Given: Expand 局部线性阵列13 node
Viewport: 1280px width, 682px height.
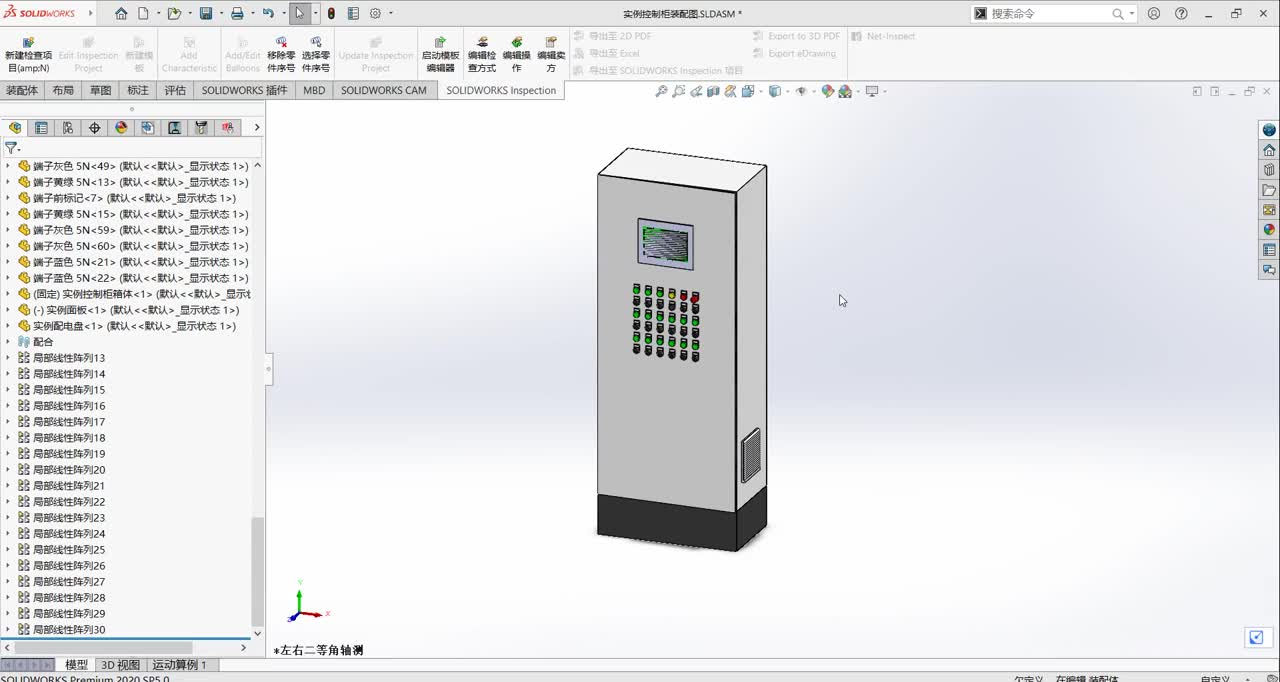Looking at the screenshot, I should [8, 358].
